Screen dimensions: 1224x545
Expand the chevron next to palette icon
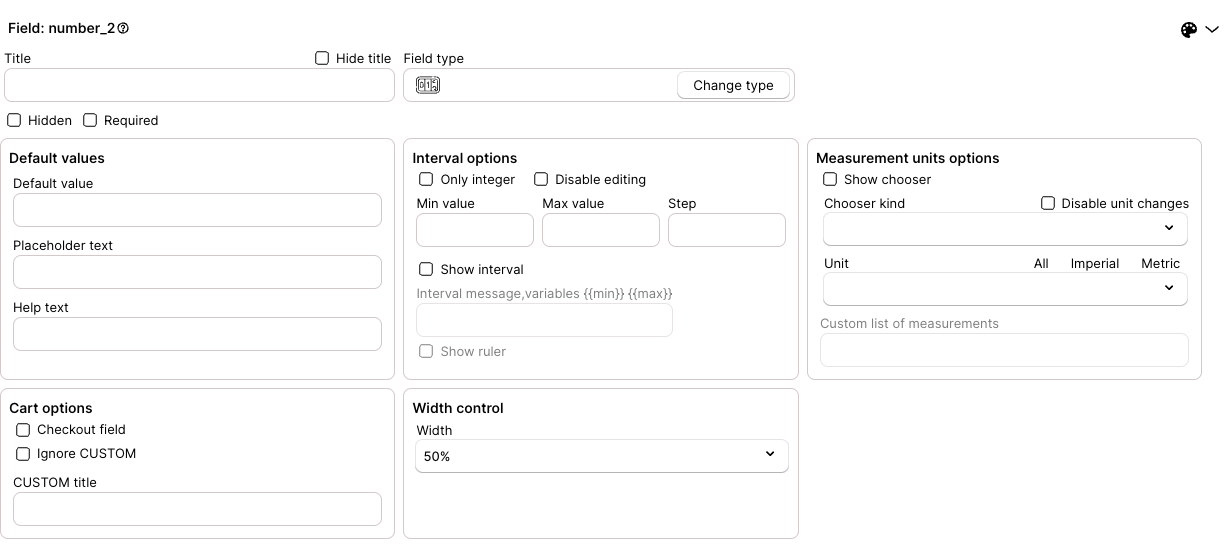pyautogui.click(x=1211, y=30)
